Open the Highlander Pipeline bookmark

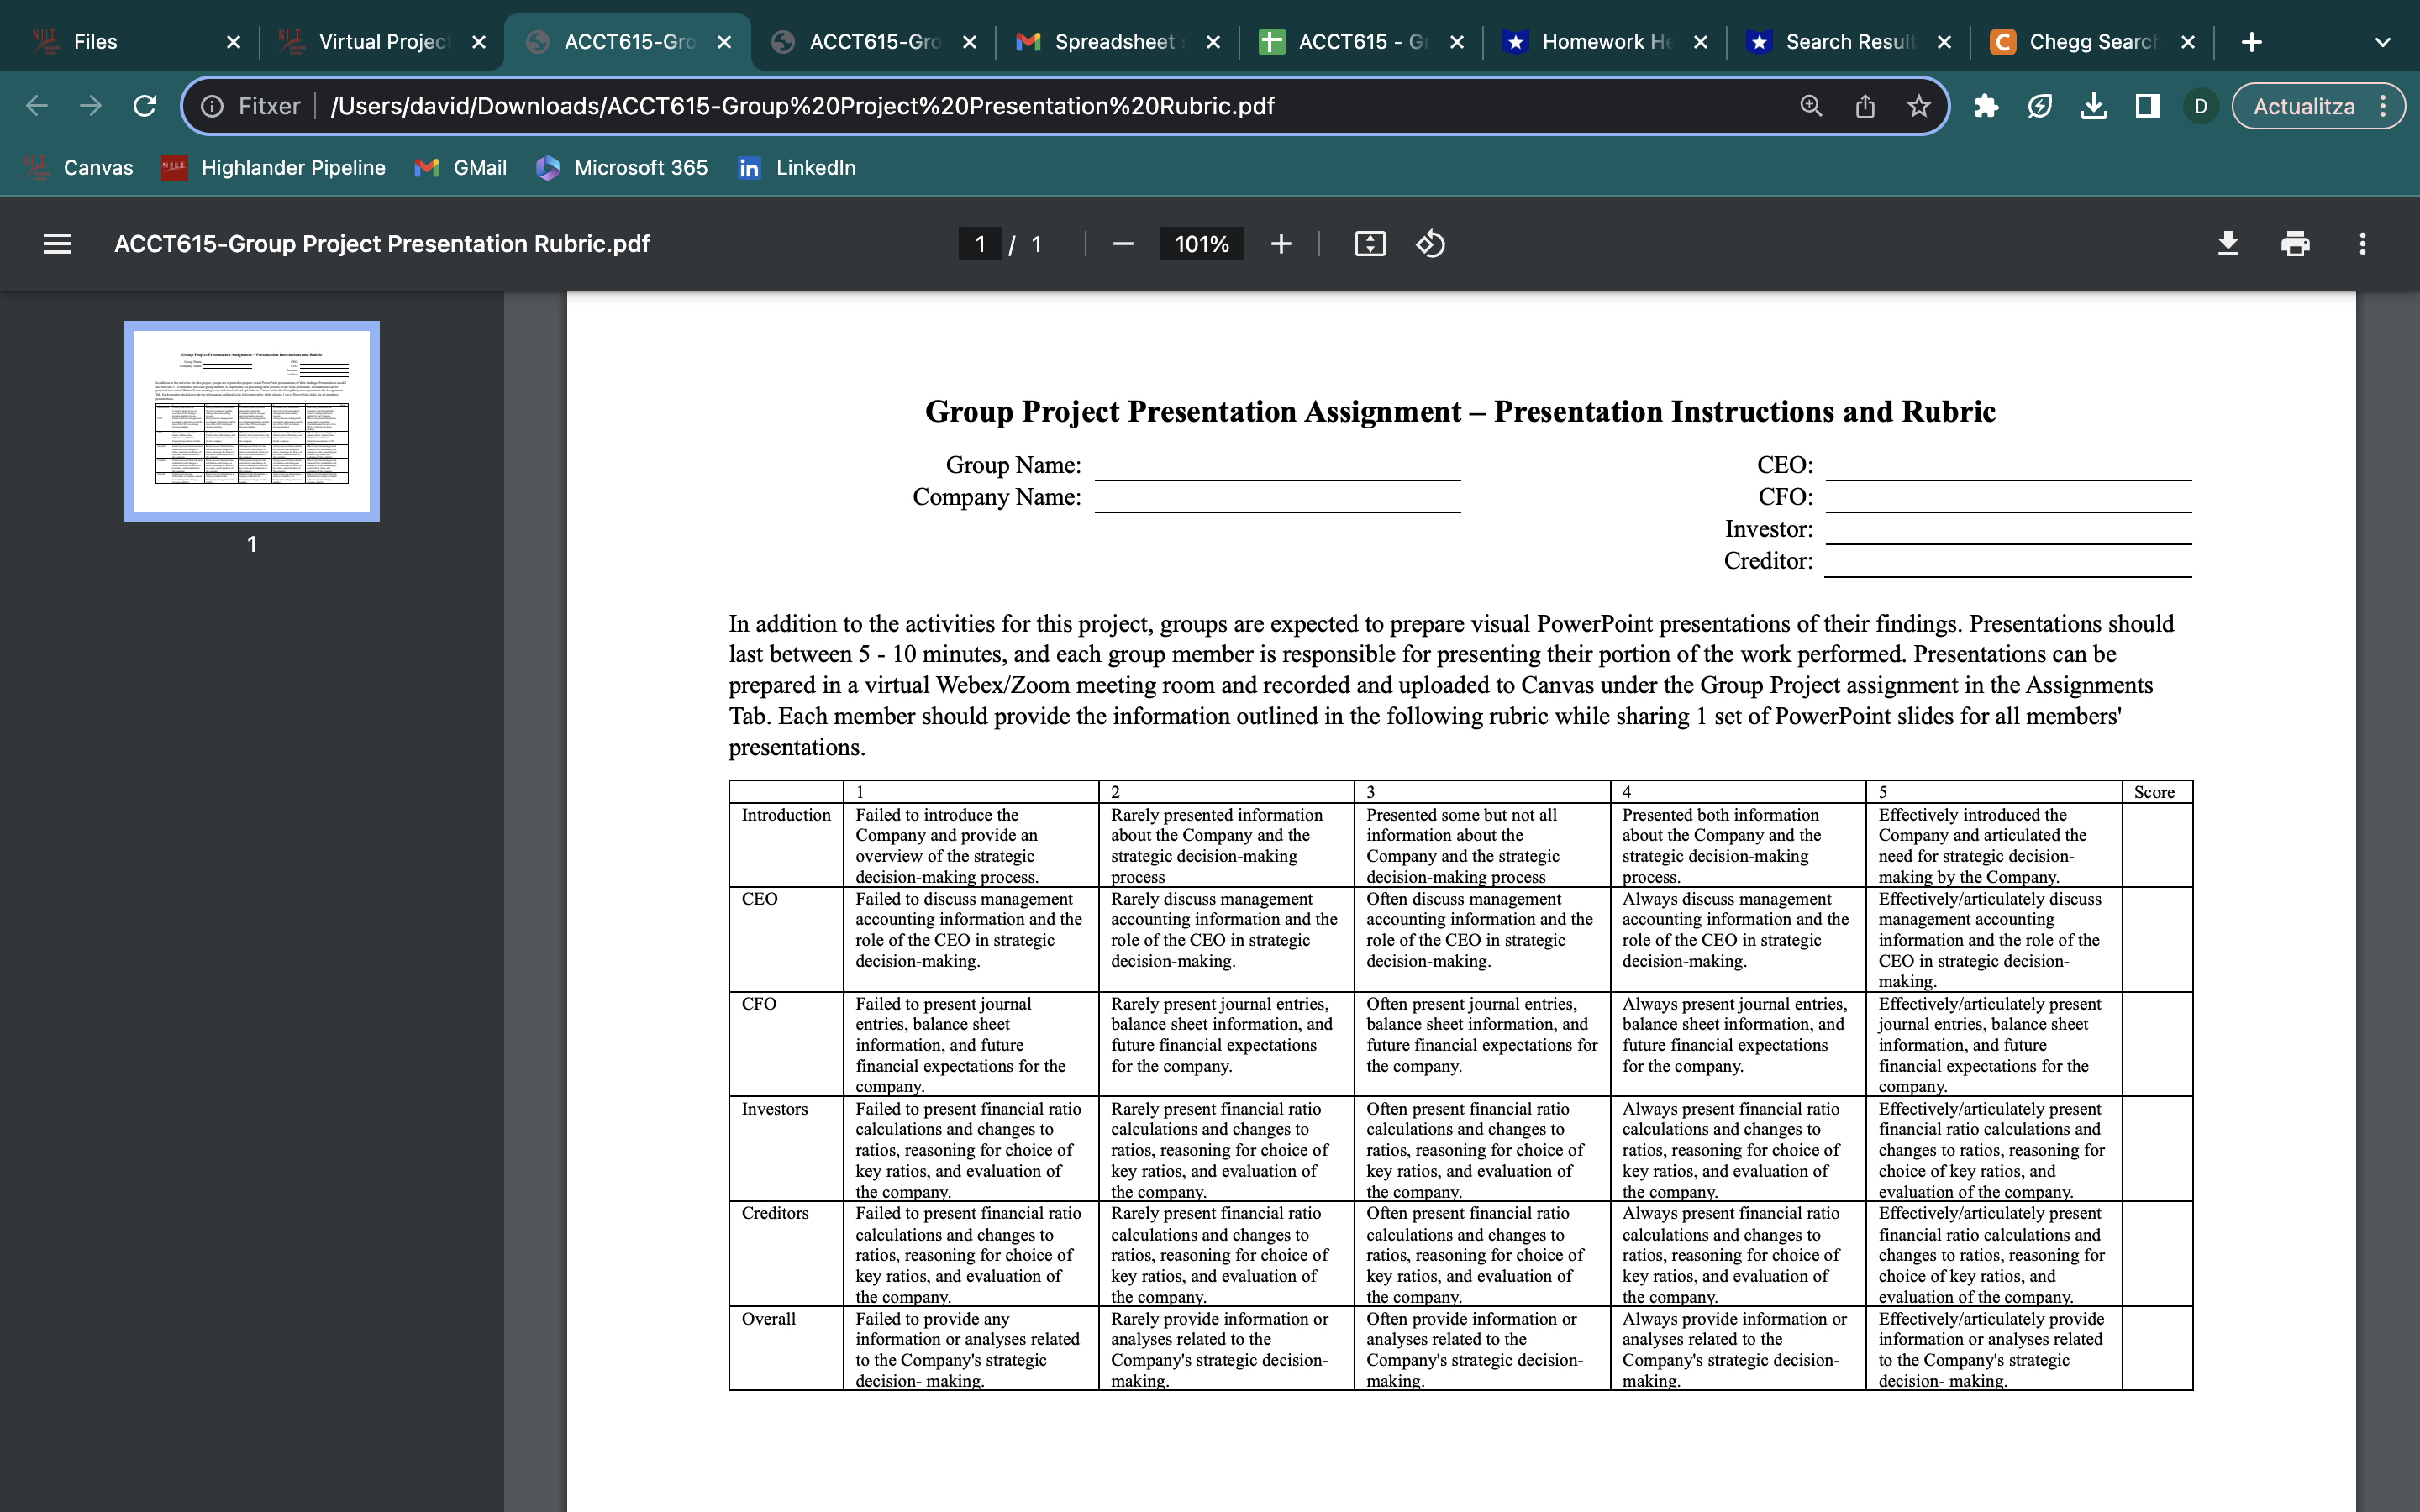[273, 168]
